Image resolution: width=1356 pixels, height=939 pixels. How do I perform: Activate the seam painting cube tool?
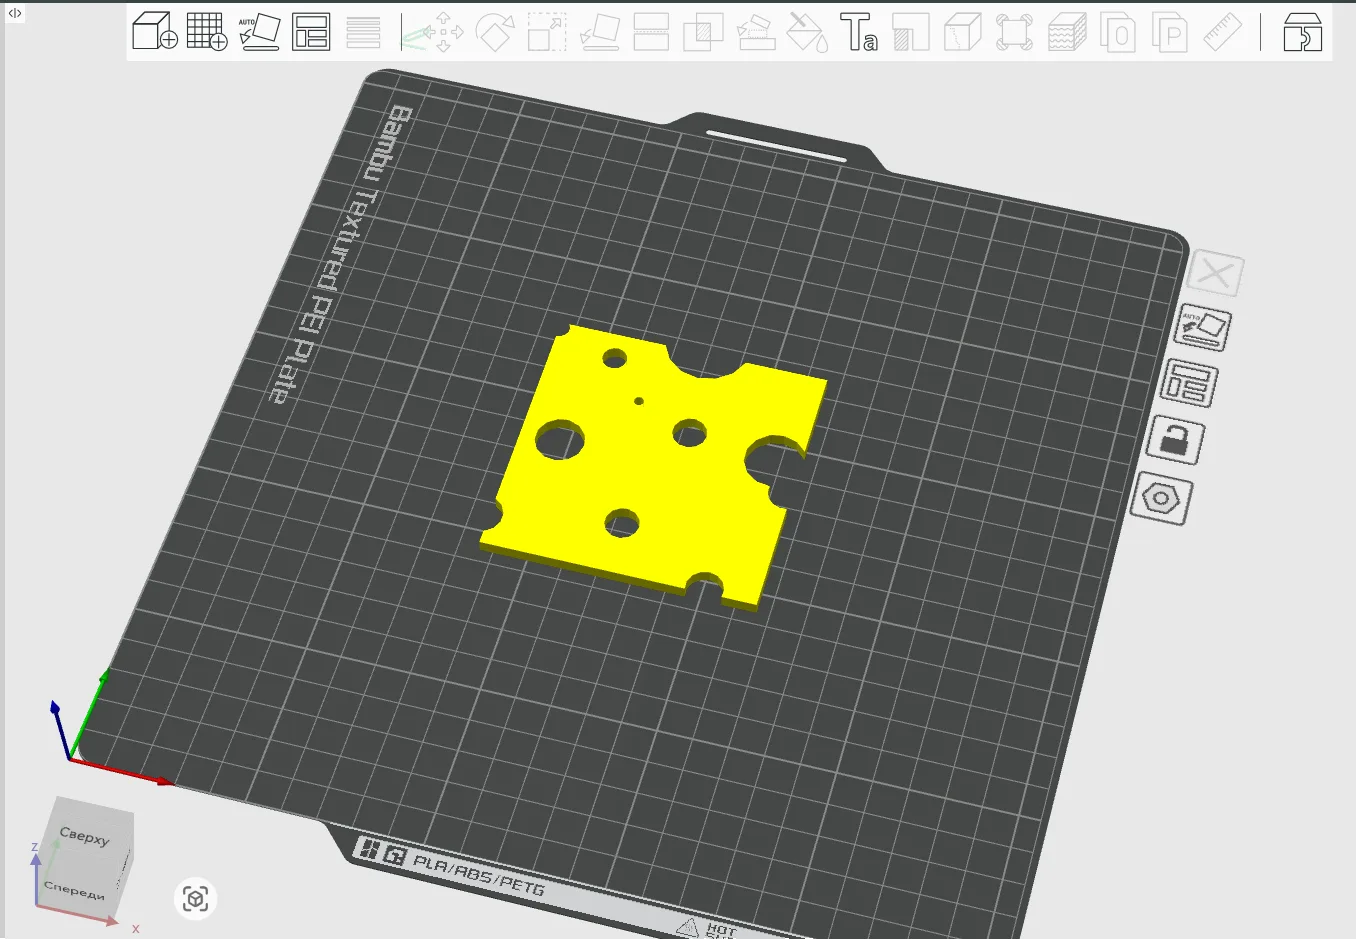(962, 31)
